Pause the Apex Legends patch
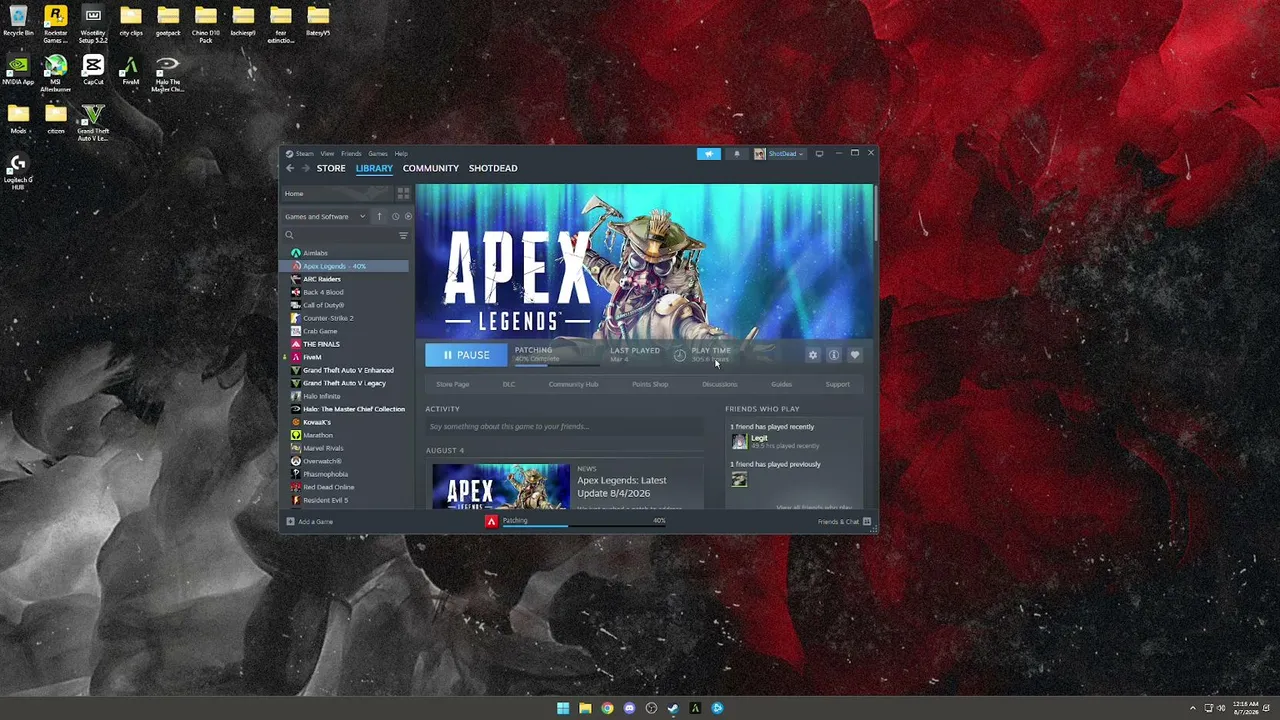Viewport: 1280px width, 720px height. click(x=466, y=355)
